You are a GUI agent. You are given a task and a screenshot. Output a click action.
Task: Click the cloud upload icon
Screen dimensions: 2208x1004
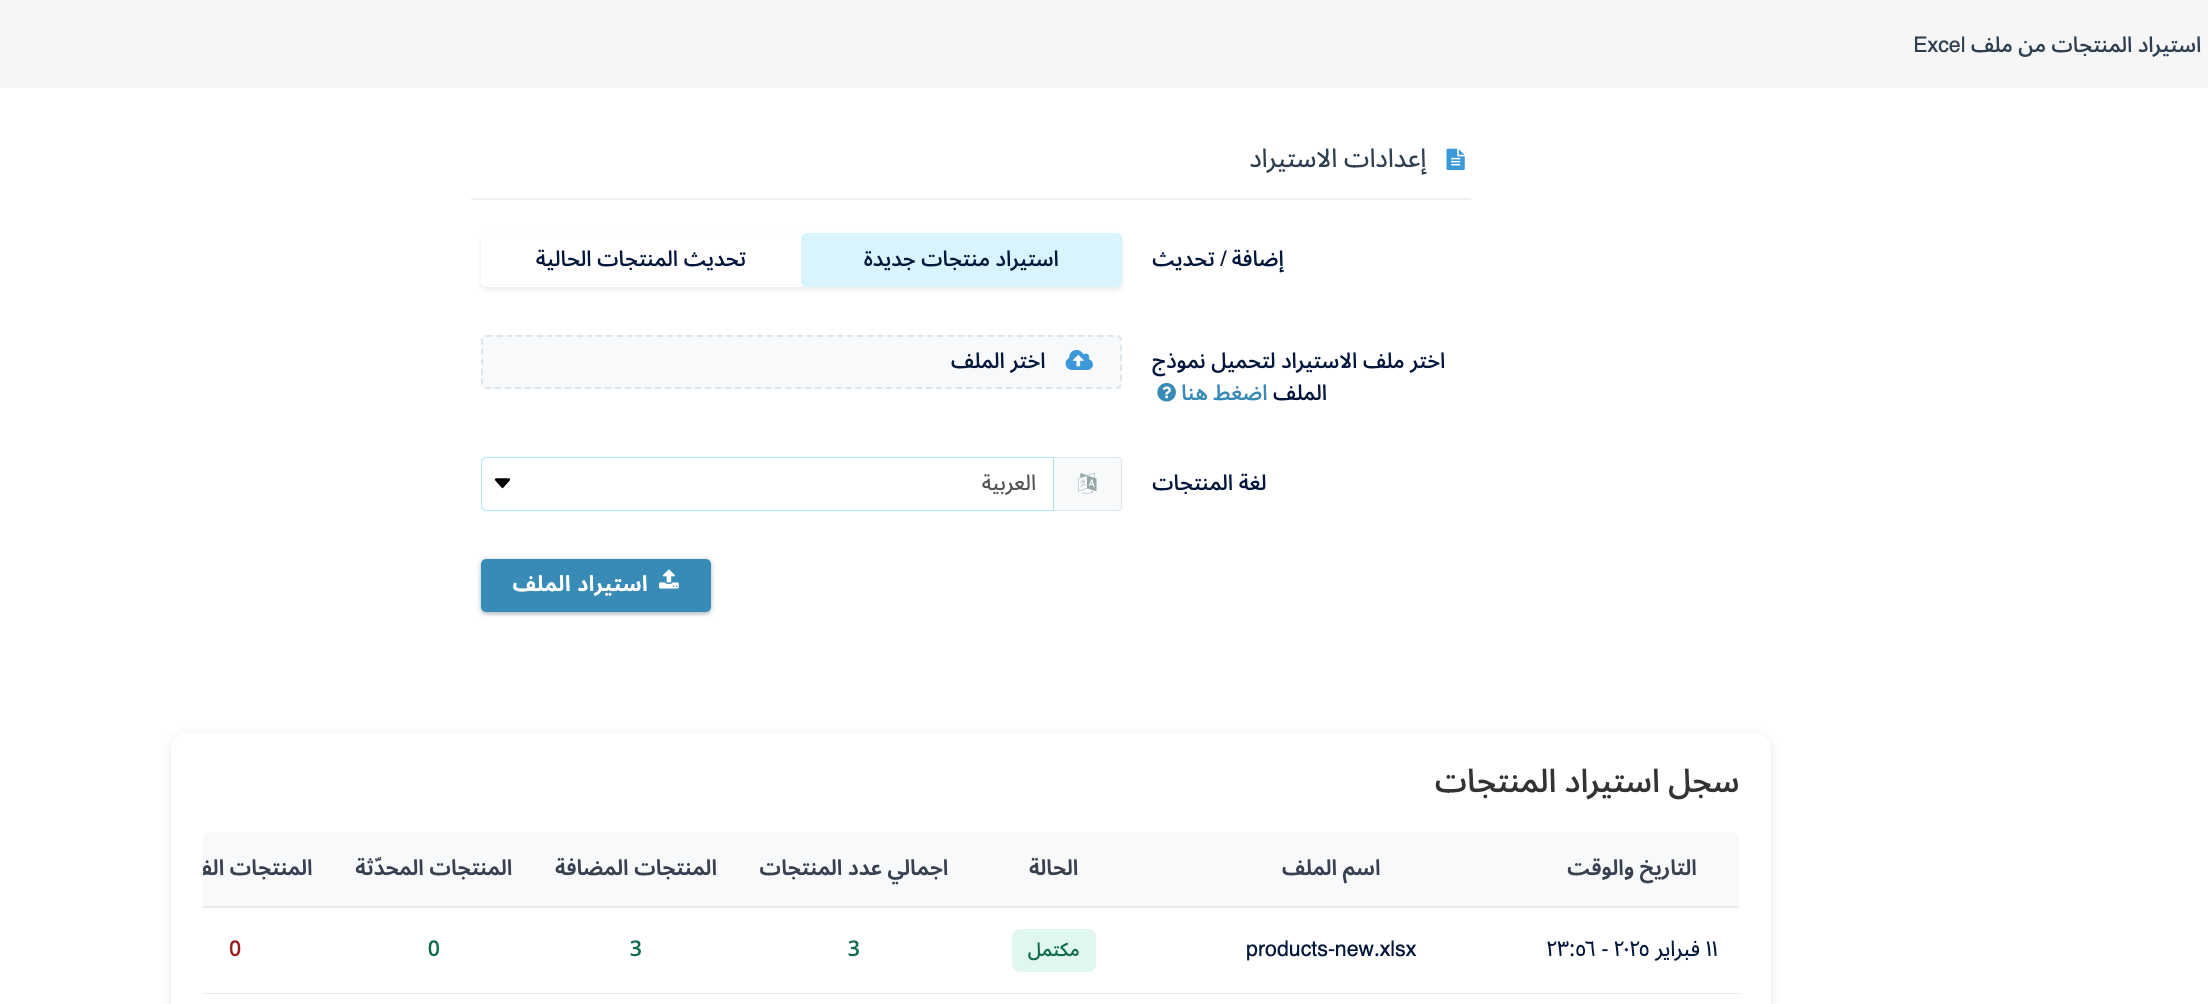point(1079,361)
